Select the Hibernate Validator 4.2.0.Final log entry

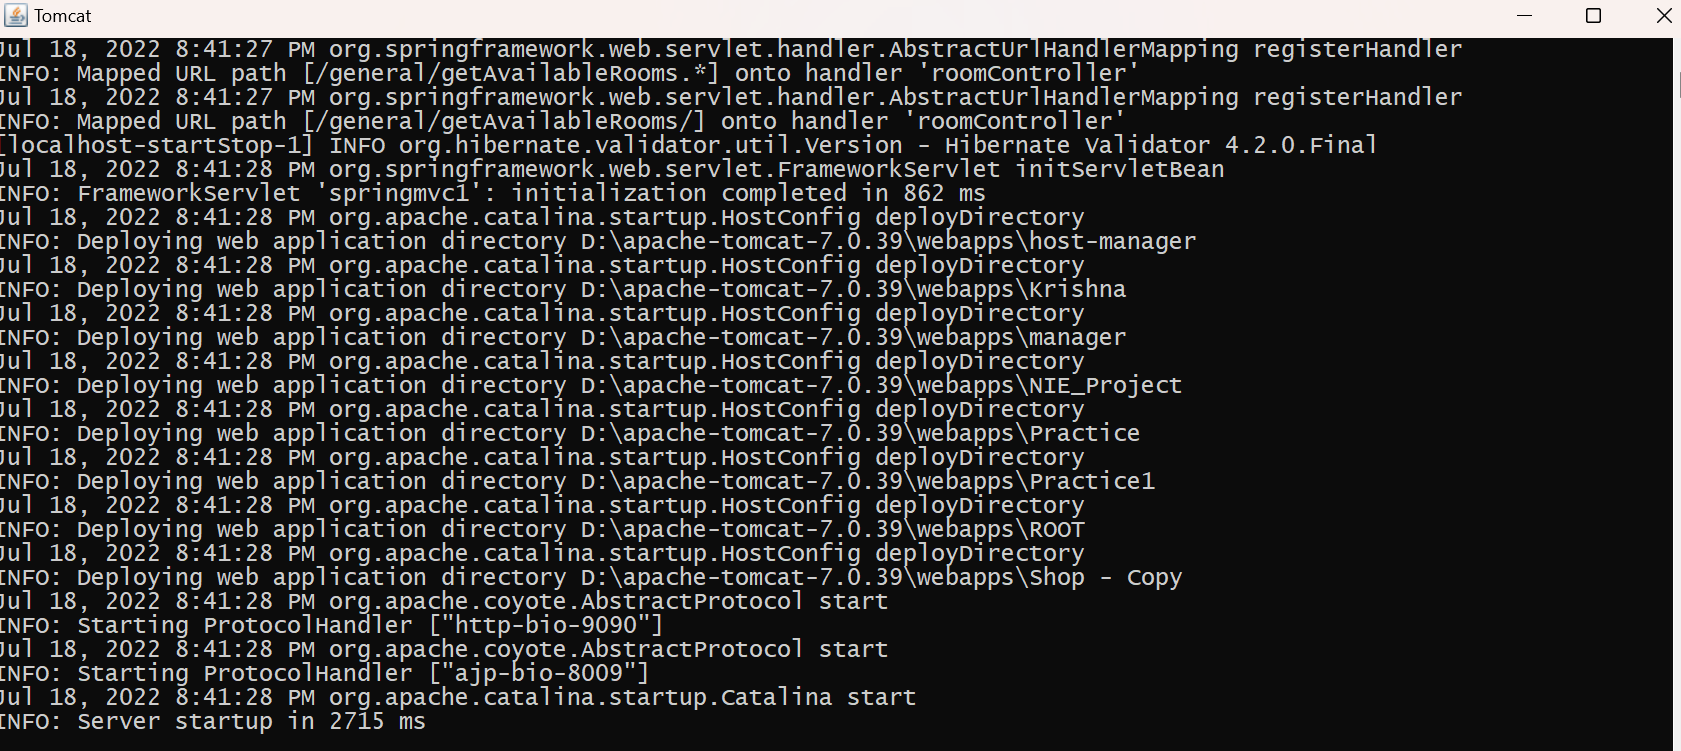[x=690, y=145]
